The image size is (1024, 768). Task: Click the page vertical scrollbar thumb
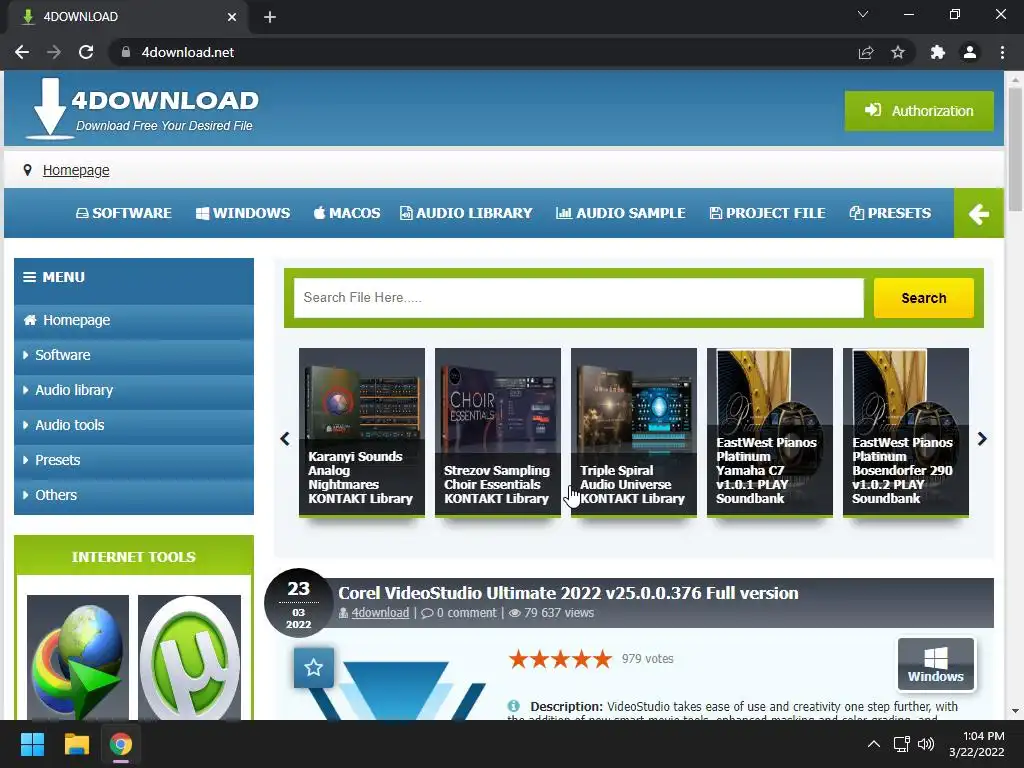[x=1015, y=149]
